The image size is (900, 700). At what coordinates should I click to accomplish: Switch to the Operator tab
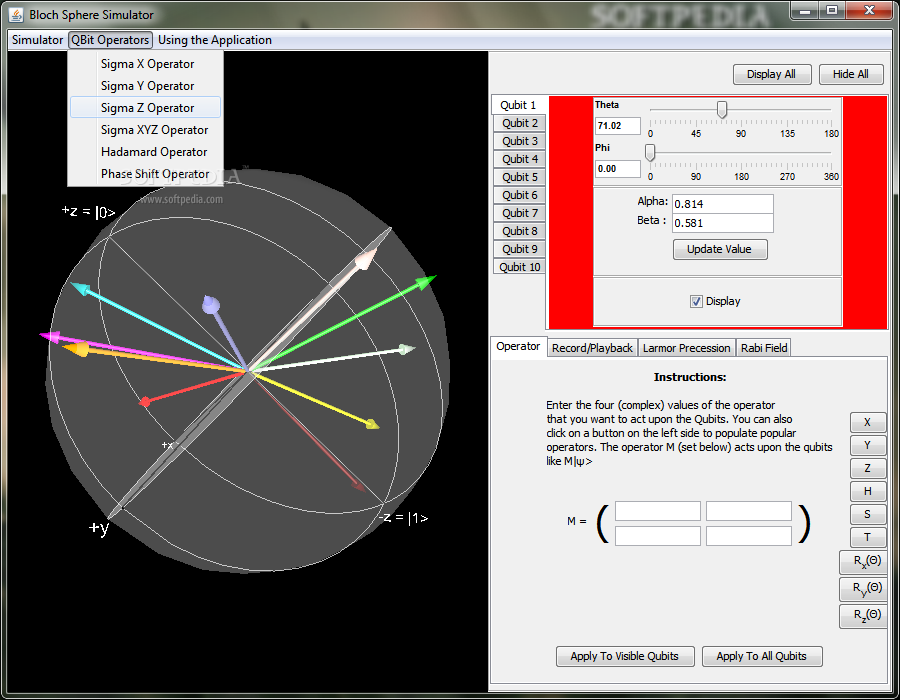(x=518, y=346)
